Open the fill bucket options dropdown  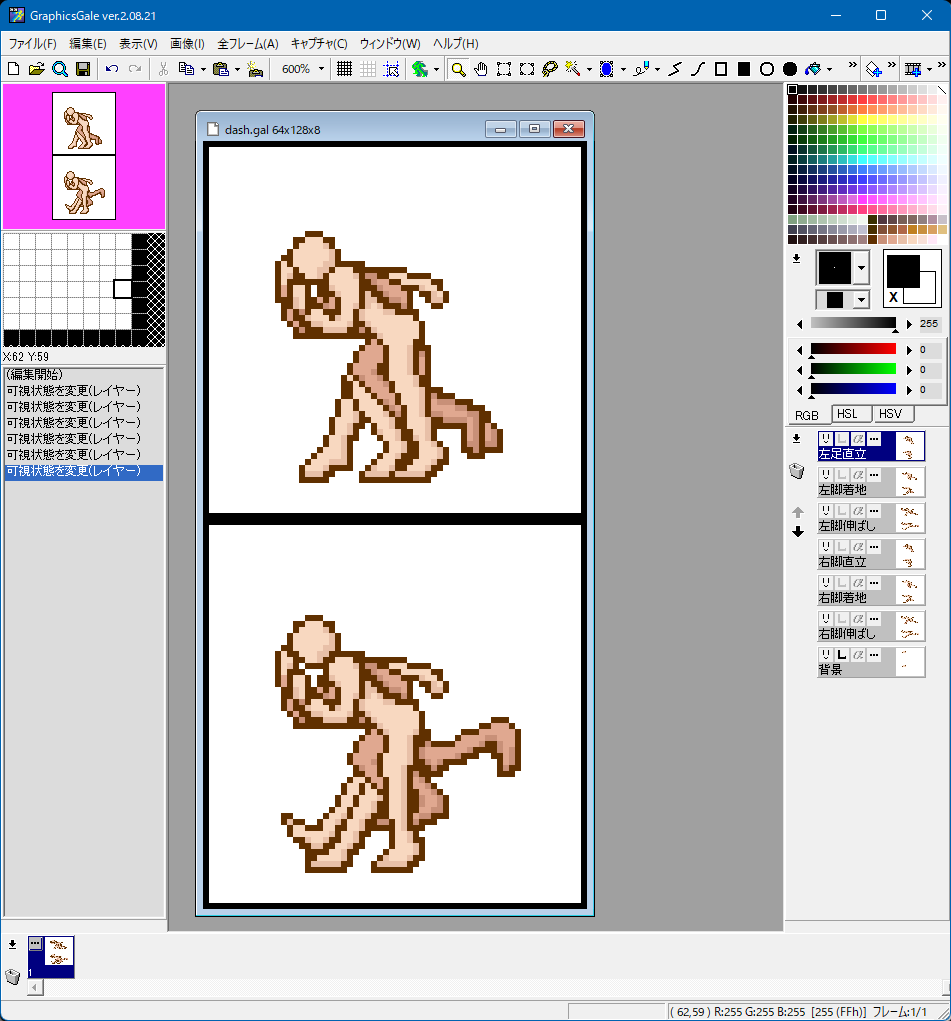829,69
